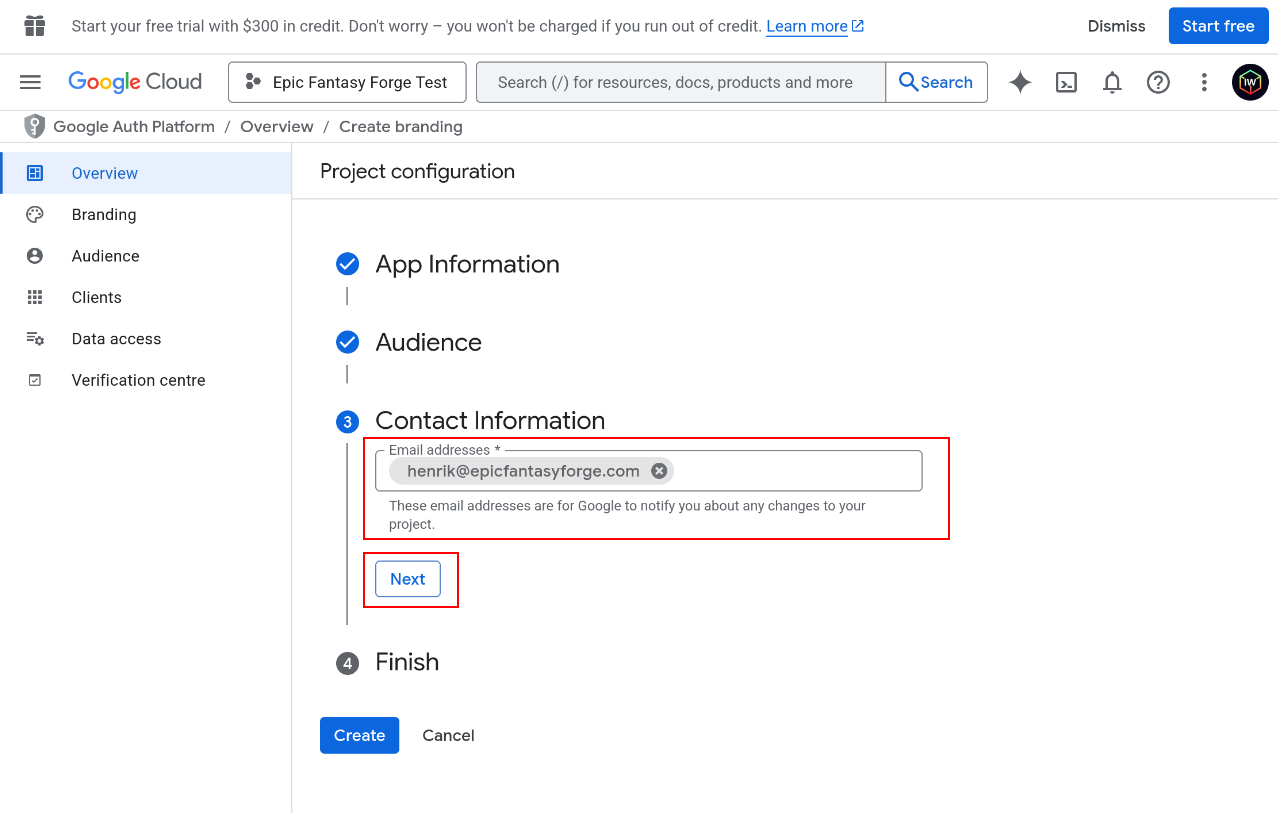Open the Audience section
This screenshot has width=1278, height=813.
coord(105,255)
